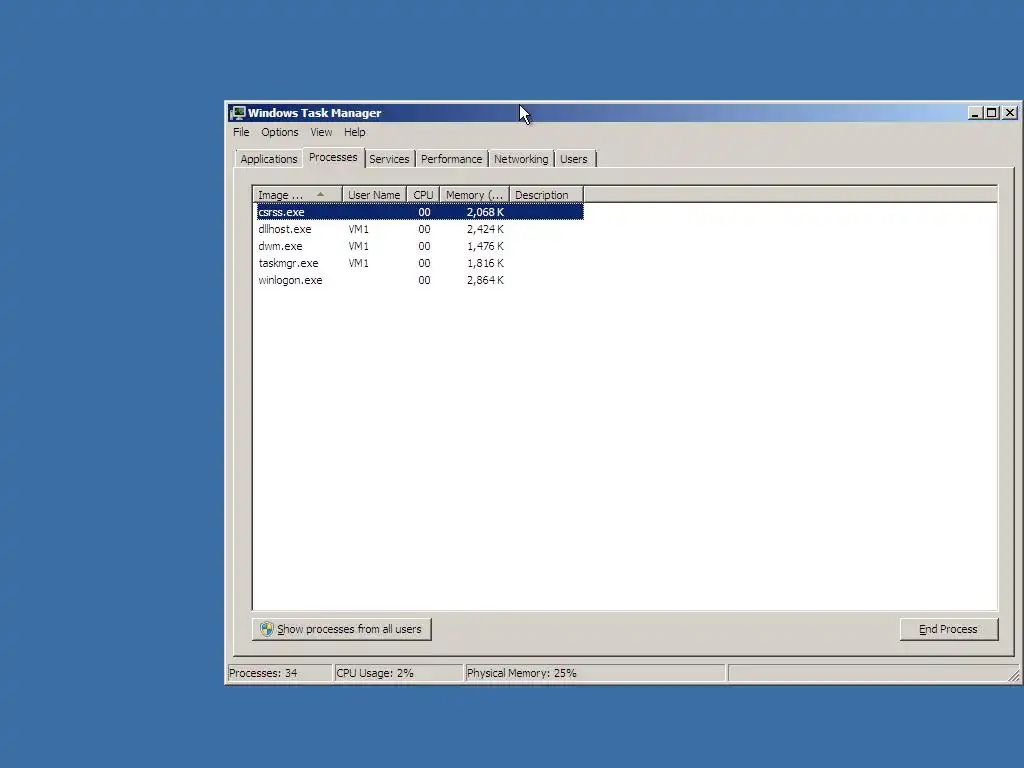
Task: Click the CPU Usage: 2% status entry
Action: pyautogui.click(x=398, y=673)
